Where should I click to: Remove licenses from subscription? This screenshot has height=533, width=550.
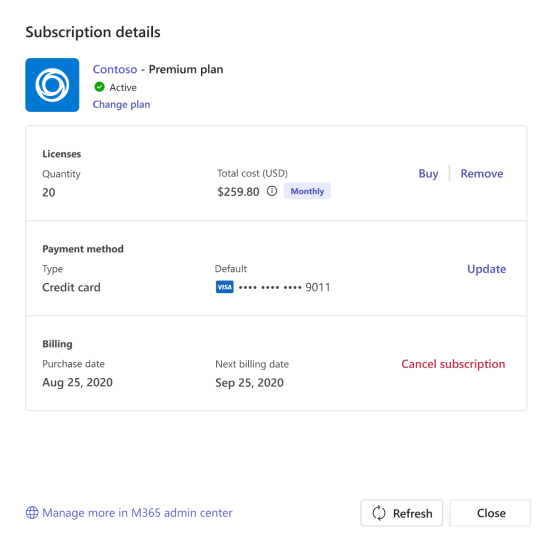pos(482,174)
